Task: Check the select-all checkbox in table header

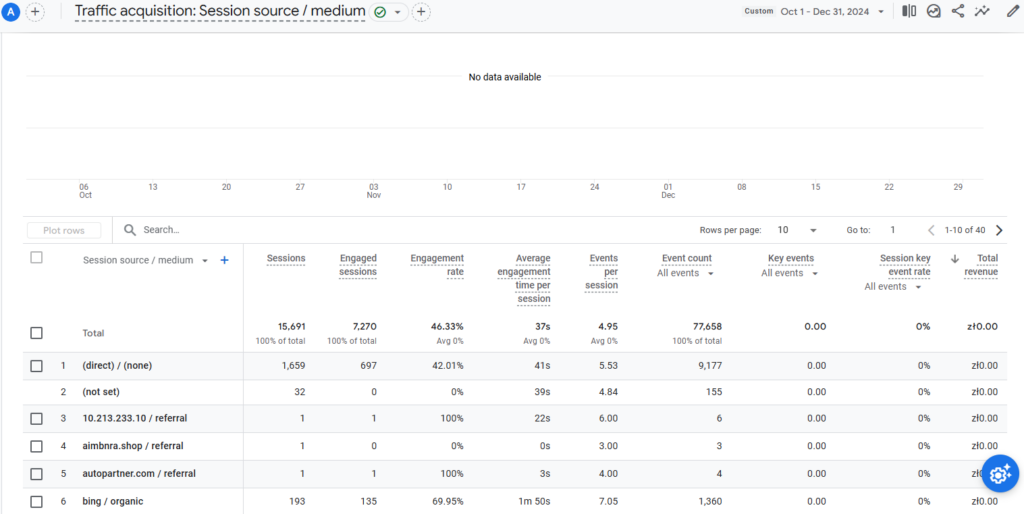Action: [x=37, y=258]
